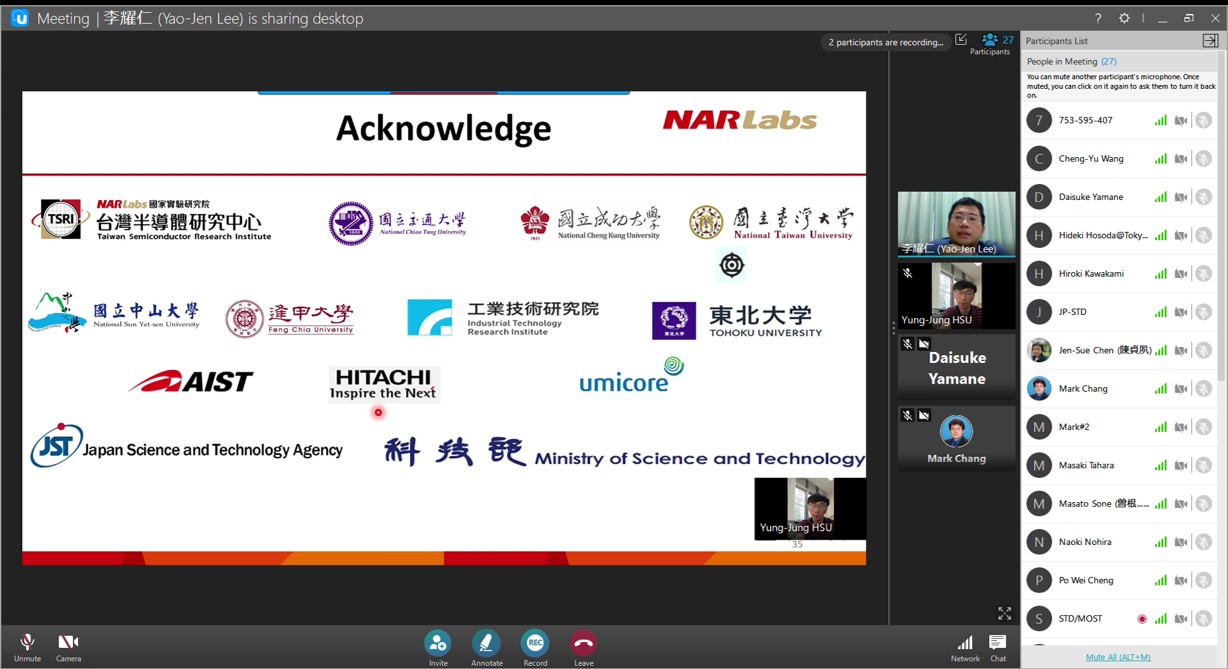Viewport: 1228px width, 669px height.
Task: Expand shared screen to full screen
Action: click(1004, 613)
